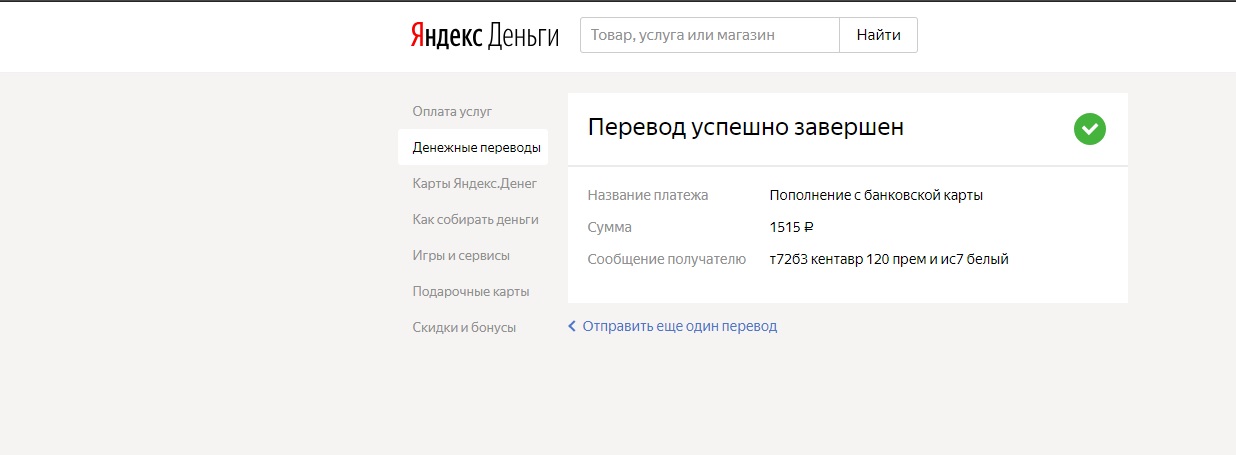Open the red Яндекс logo
The height and width of the screenshot is (455, 1236).
coord(446,35)
